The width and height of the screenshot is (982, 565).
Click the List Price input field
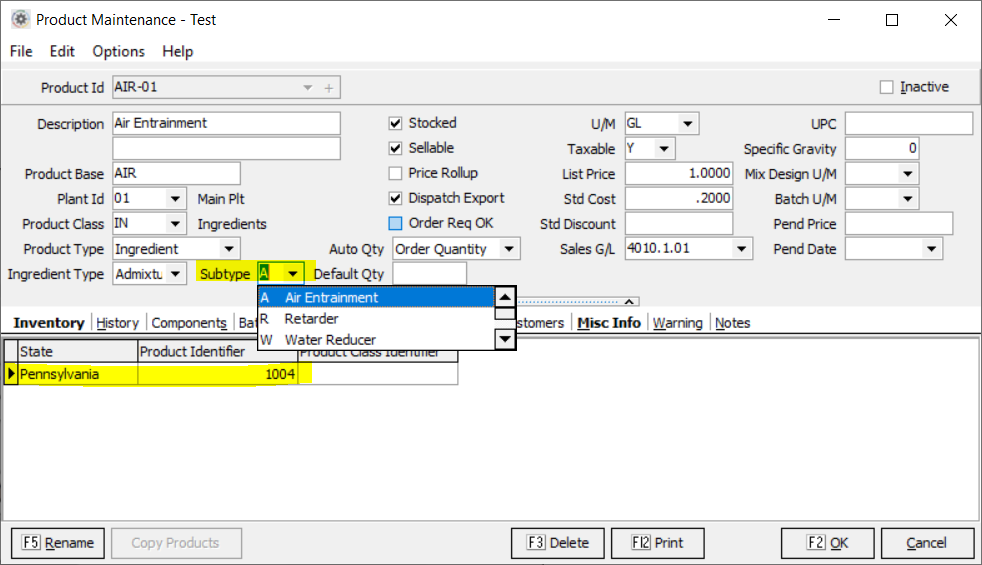point(678,174)
